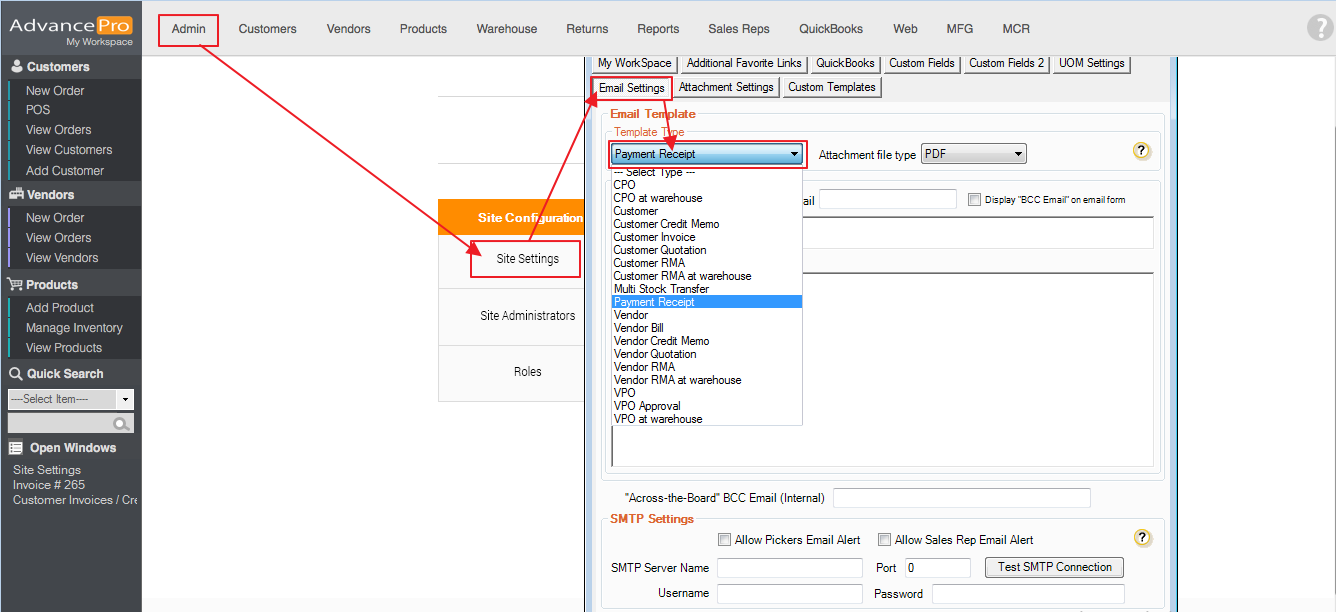Viewport: 1336px width, 612px height.
Task: Enable Allow Sales Rep Email Alert checkbox
Action: click(884, 540)
